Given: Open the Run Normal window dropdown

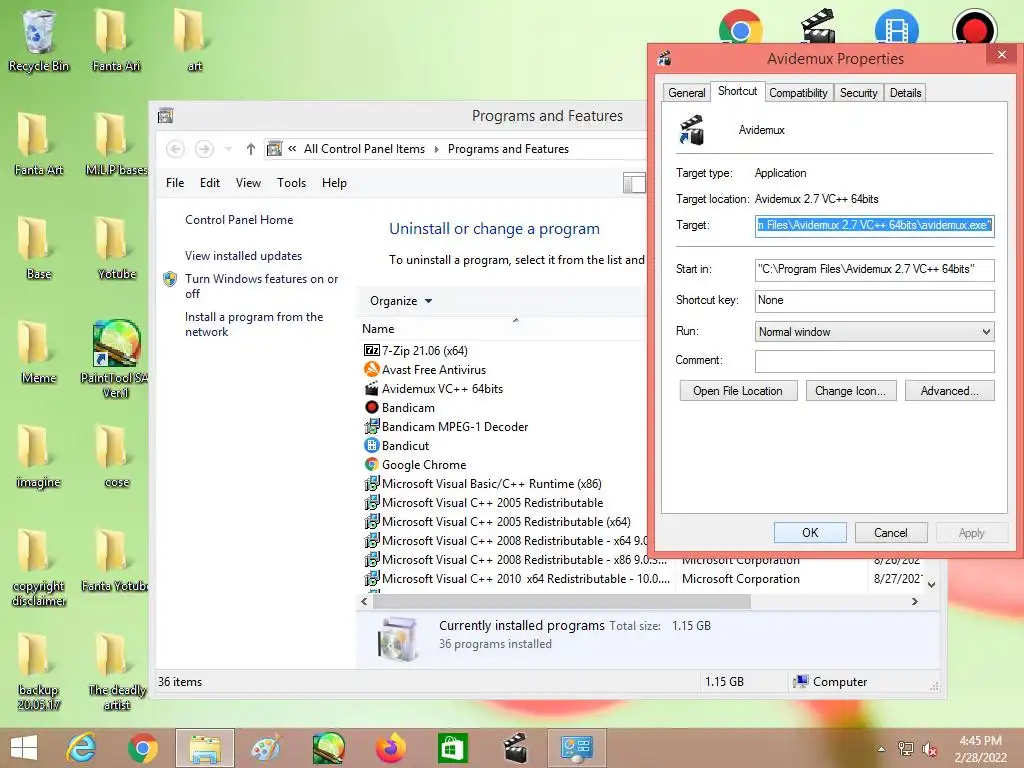Looking at the screenshot, I should (874, 332).
